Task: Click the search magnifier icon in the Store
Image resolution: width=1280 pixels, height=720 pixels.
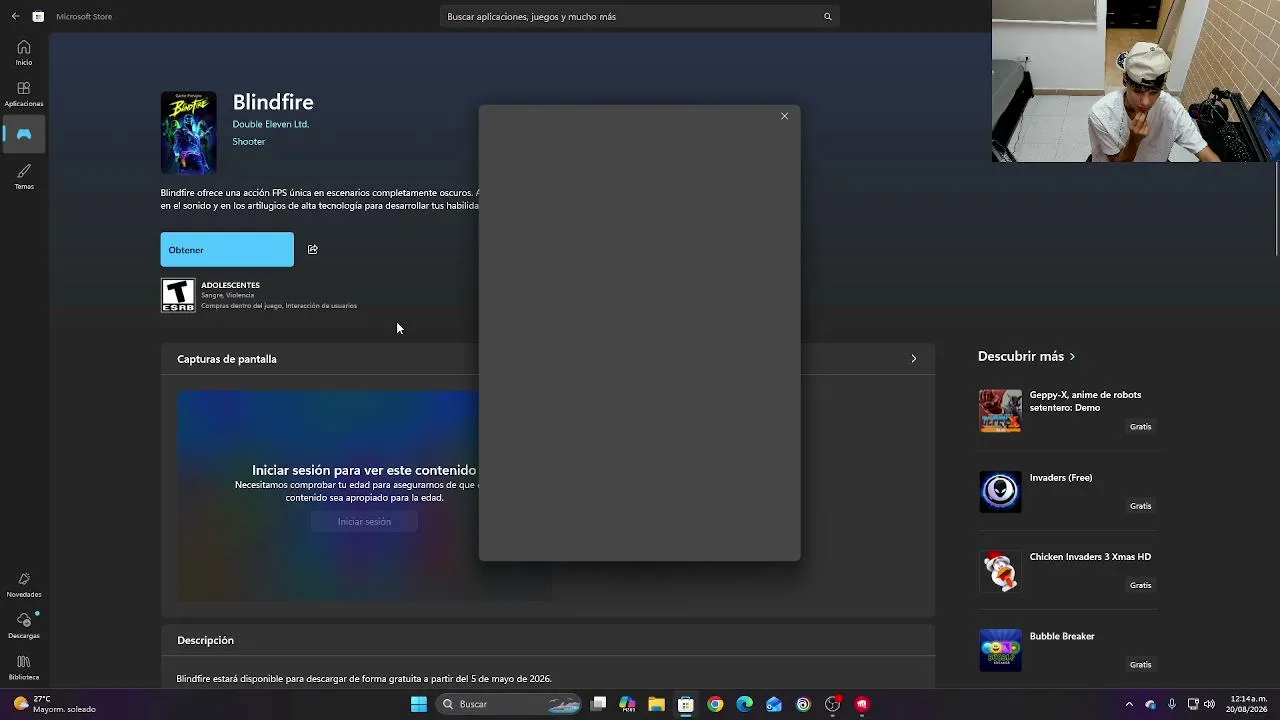Action: (x=827, y=16)
